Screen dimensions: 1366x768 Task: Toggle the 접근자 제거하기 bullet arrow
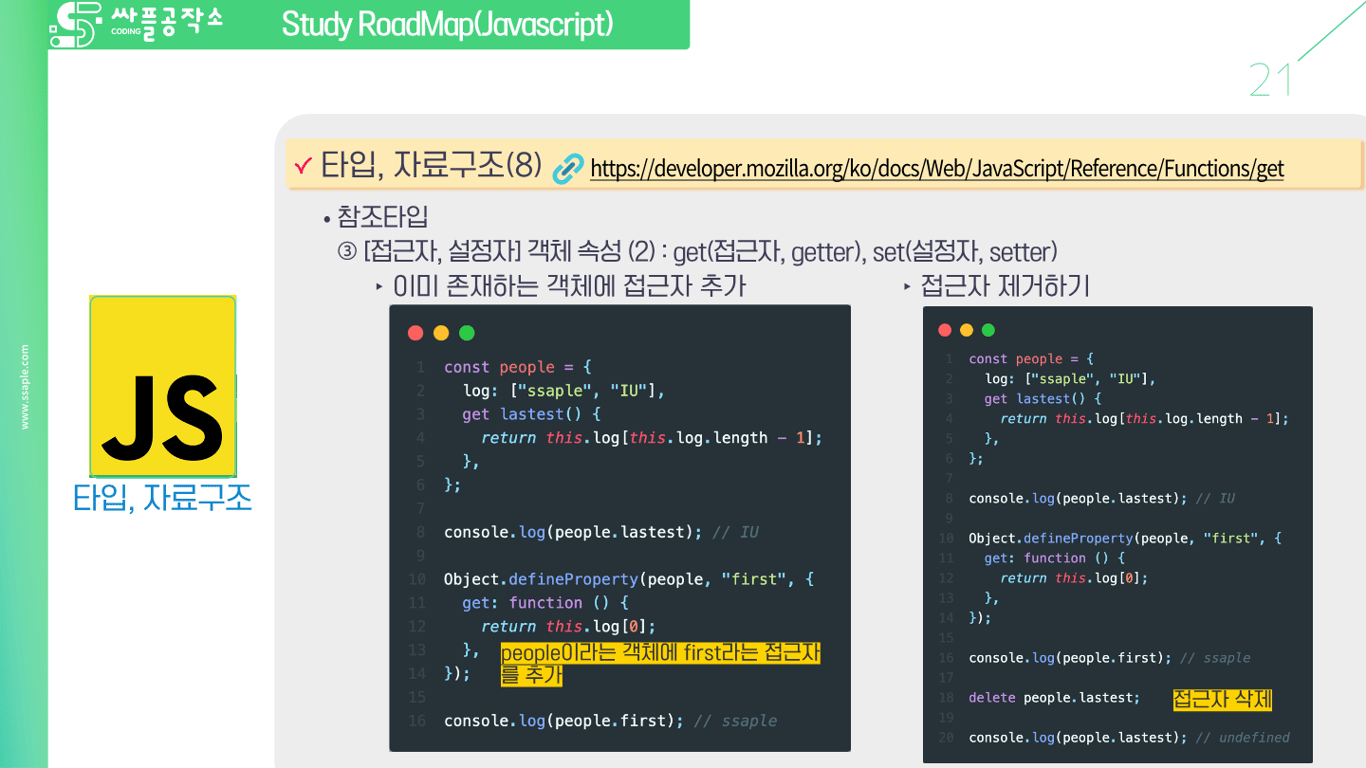(x=908, y=285)
